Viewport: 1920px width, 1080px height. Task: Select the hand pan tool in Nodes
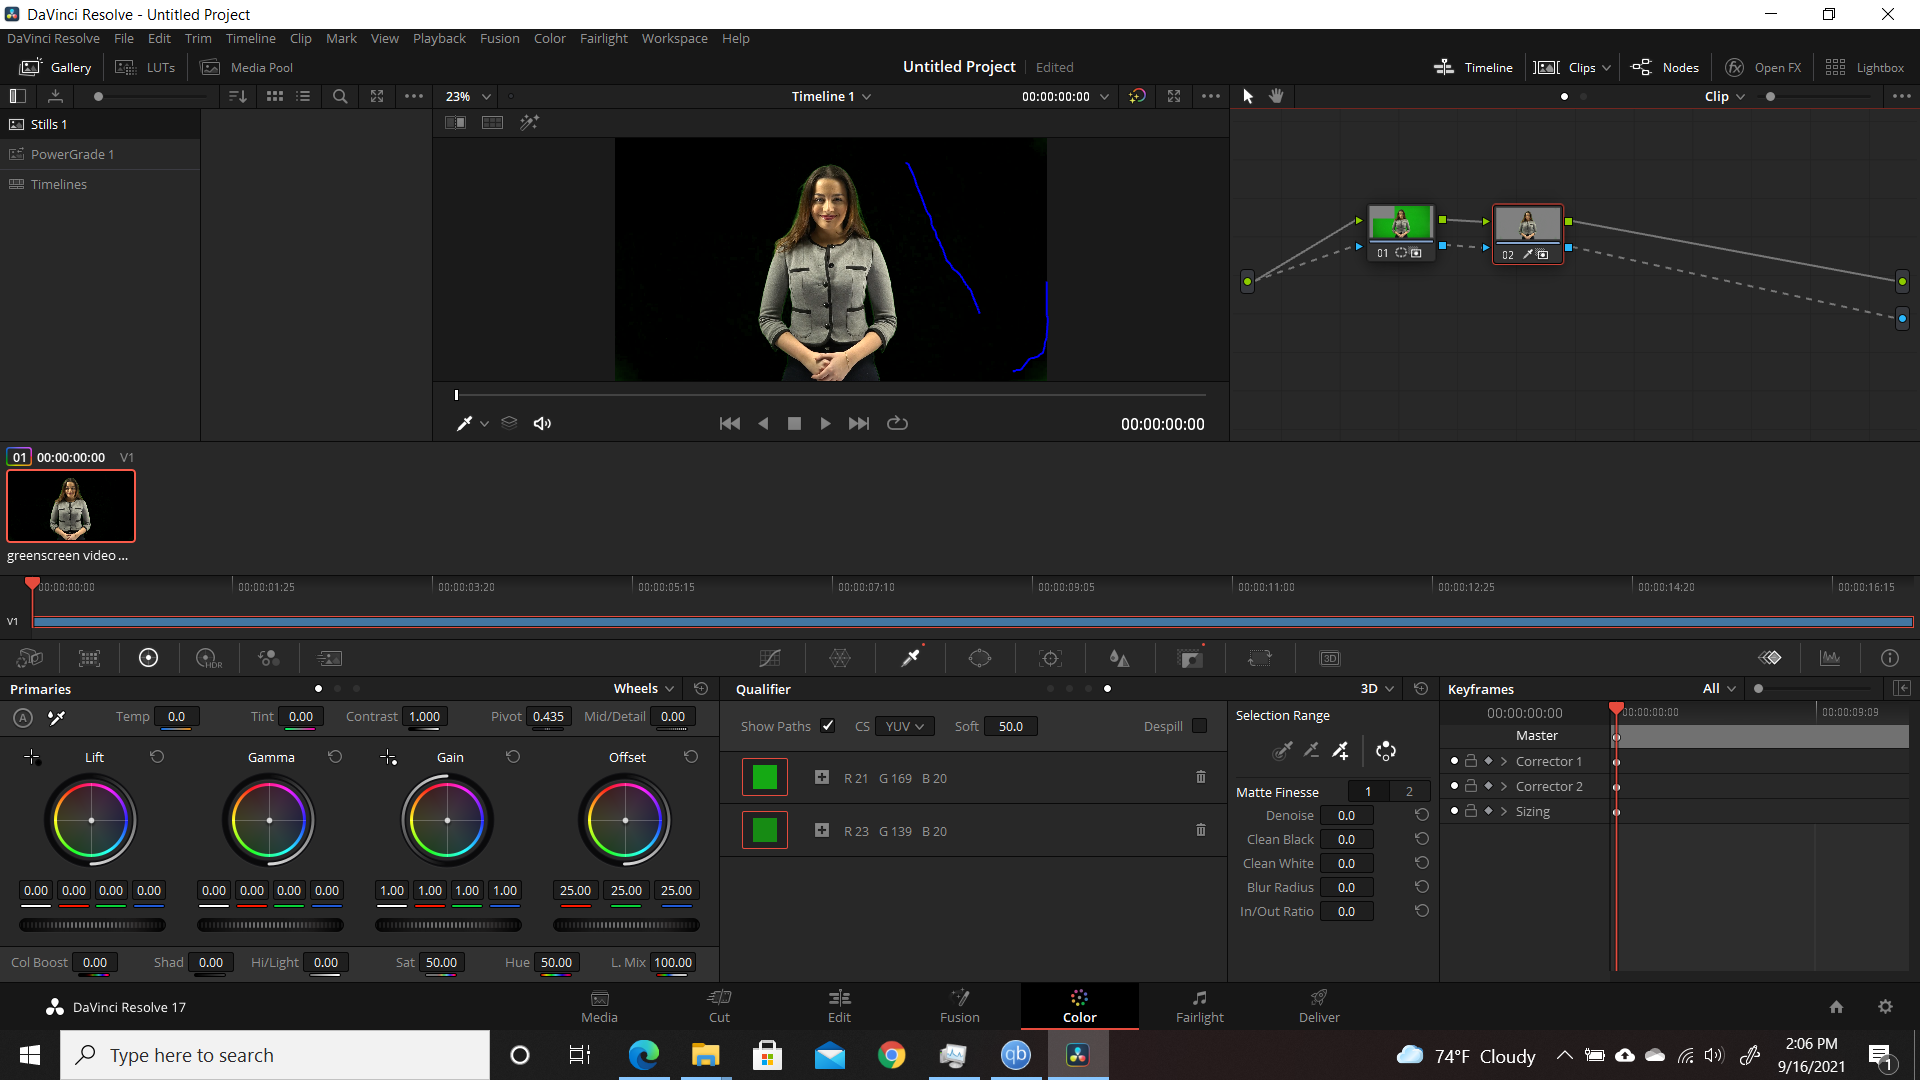[1277, 96]
